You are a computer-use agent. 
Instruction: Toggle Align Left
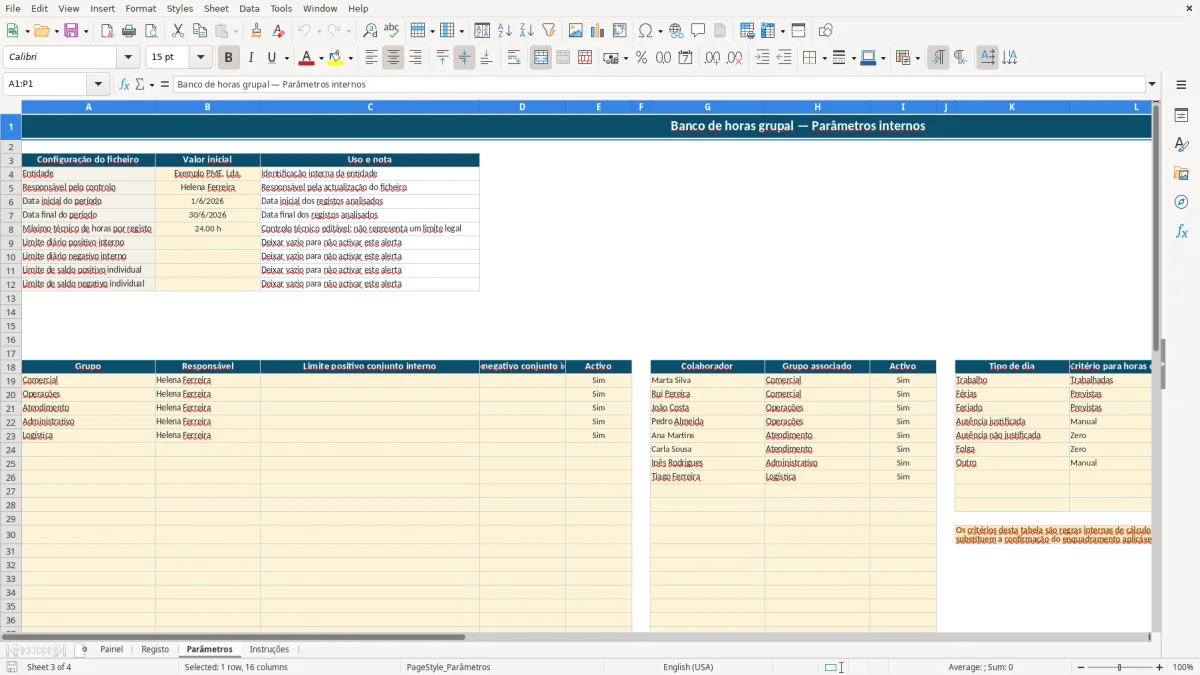[x=371, y=58]
